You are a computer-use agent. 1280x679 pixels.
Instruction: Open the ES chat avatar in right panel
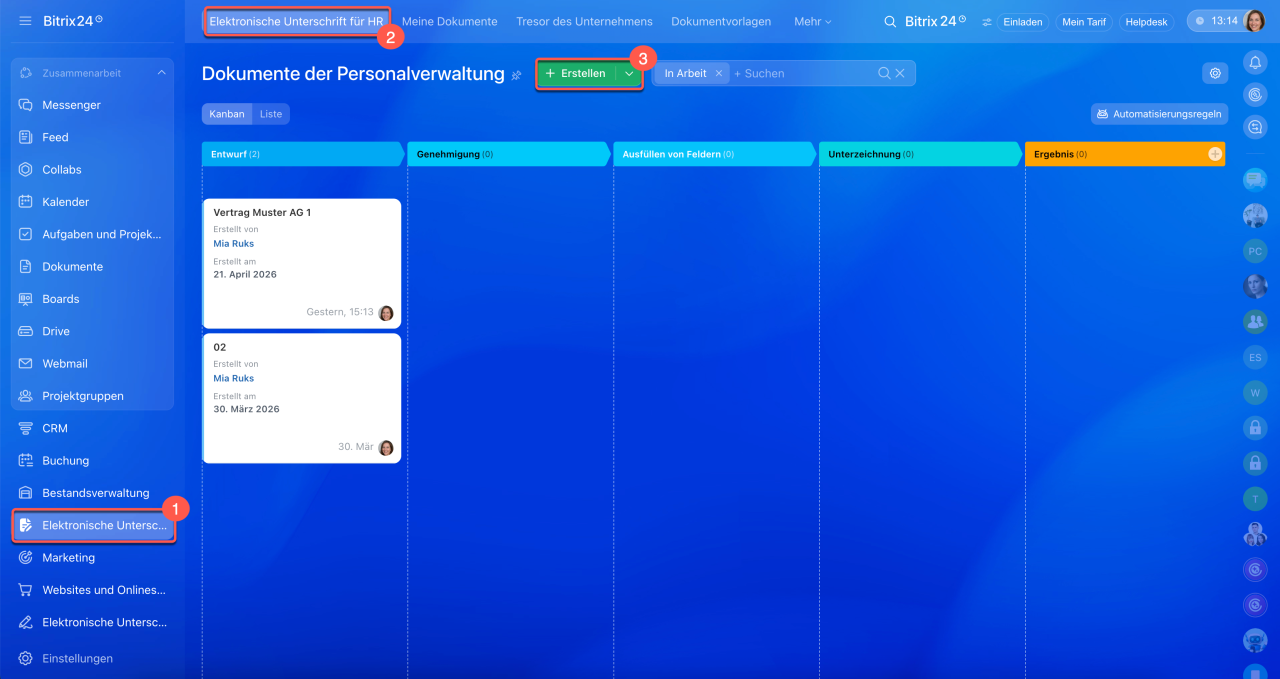coord(1255,357)
